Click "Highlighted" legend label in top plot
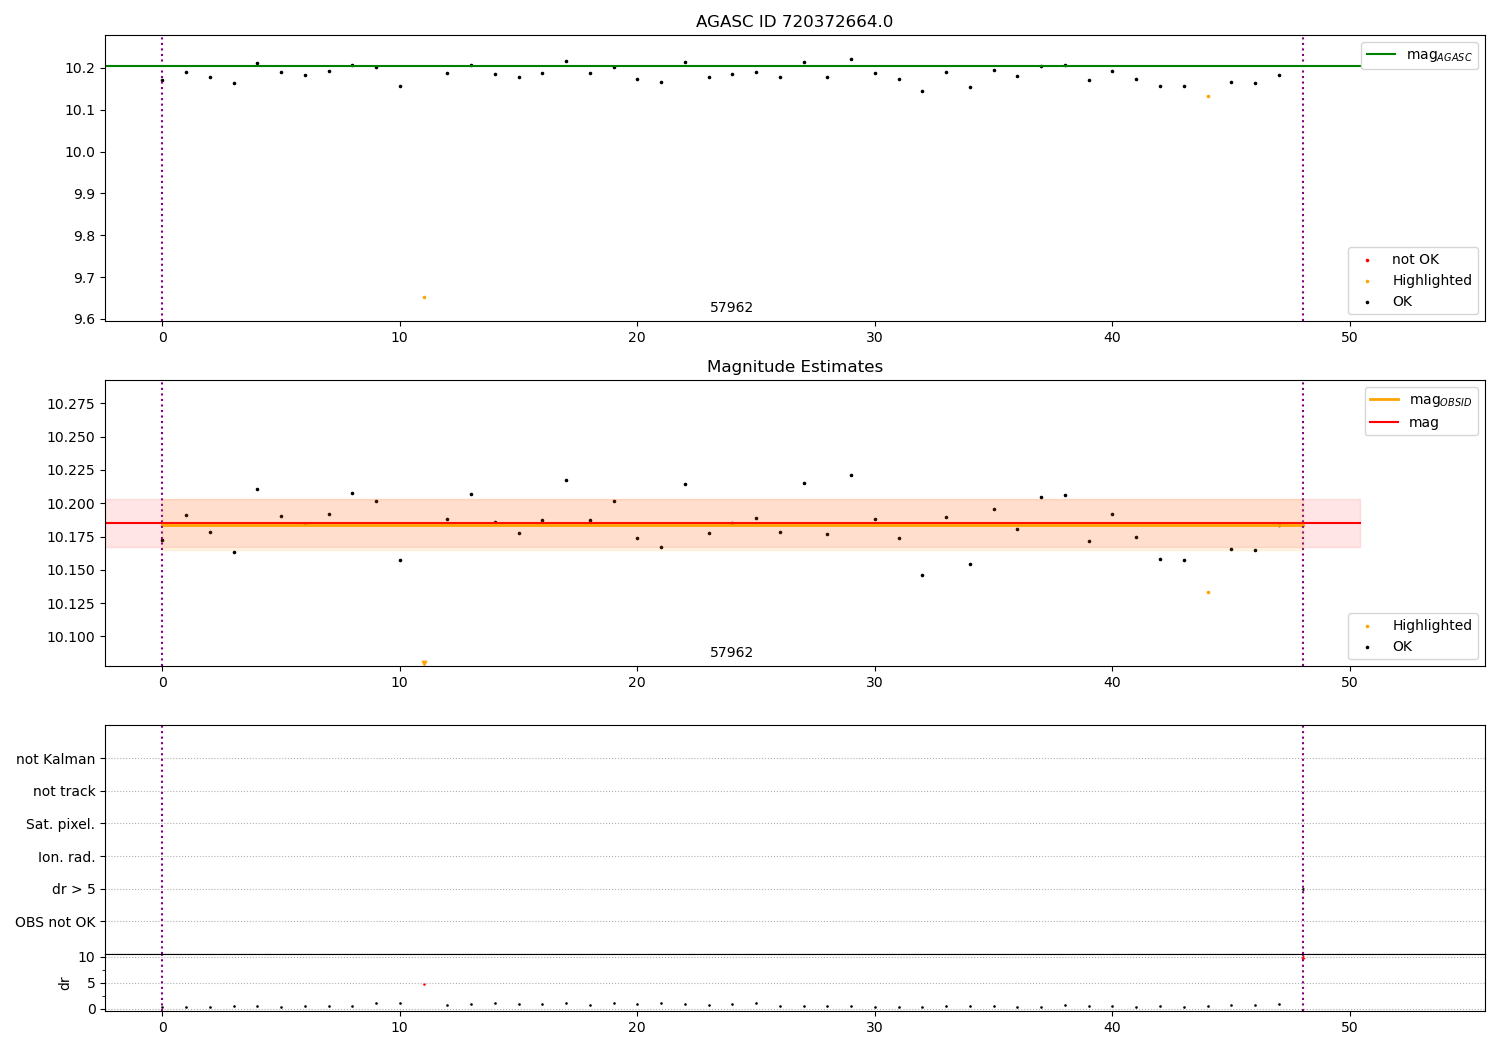Image resolution: width=1500 pixels, height=1050 pixels. pos(1432,281)
